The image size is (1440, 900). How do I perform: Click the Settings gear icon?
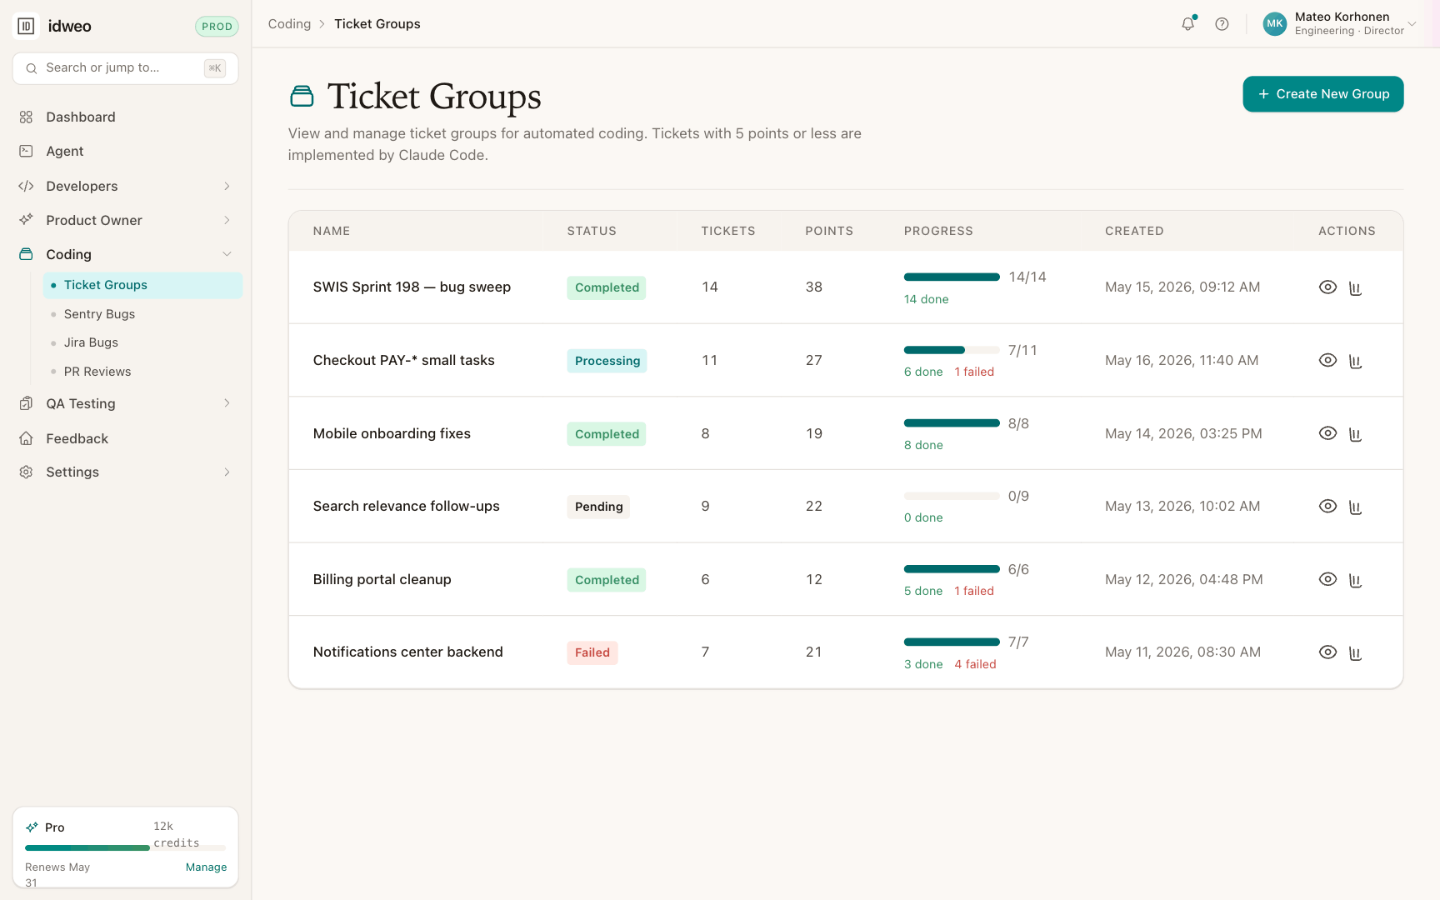click(26, 472)
